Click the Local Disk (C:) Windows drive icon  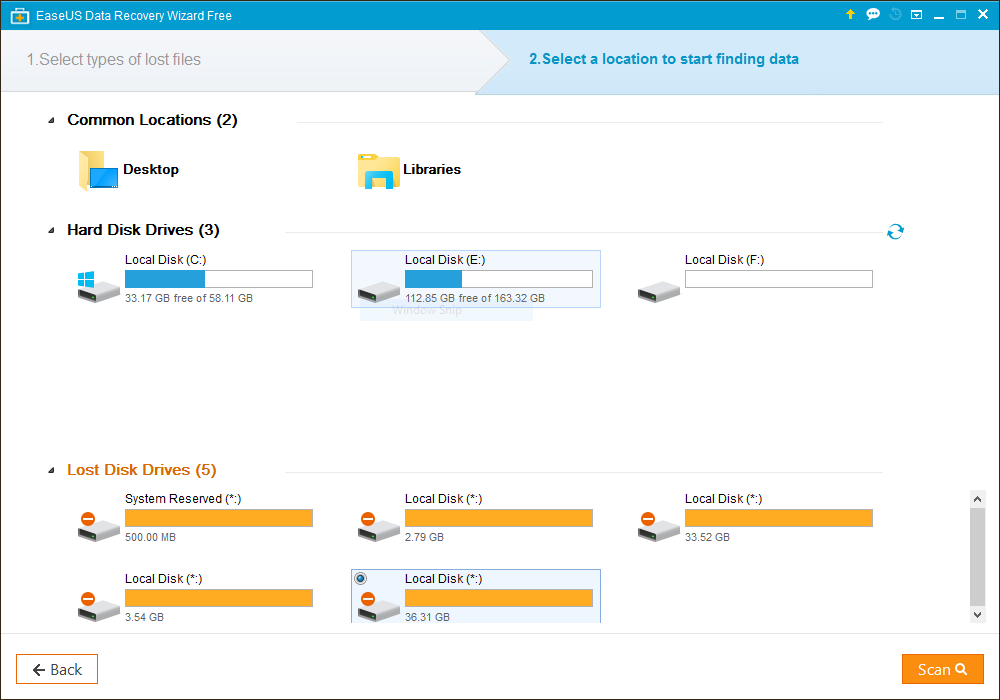click(98, 286)
